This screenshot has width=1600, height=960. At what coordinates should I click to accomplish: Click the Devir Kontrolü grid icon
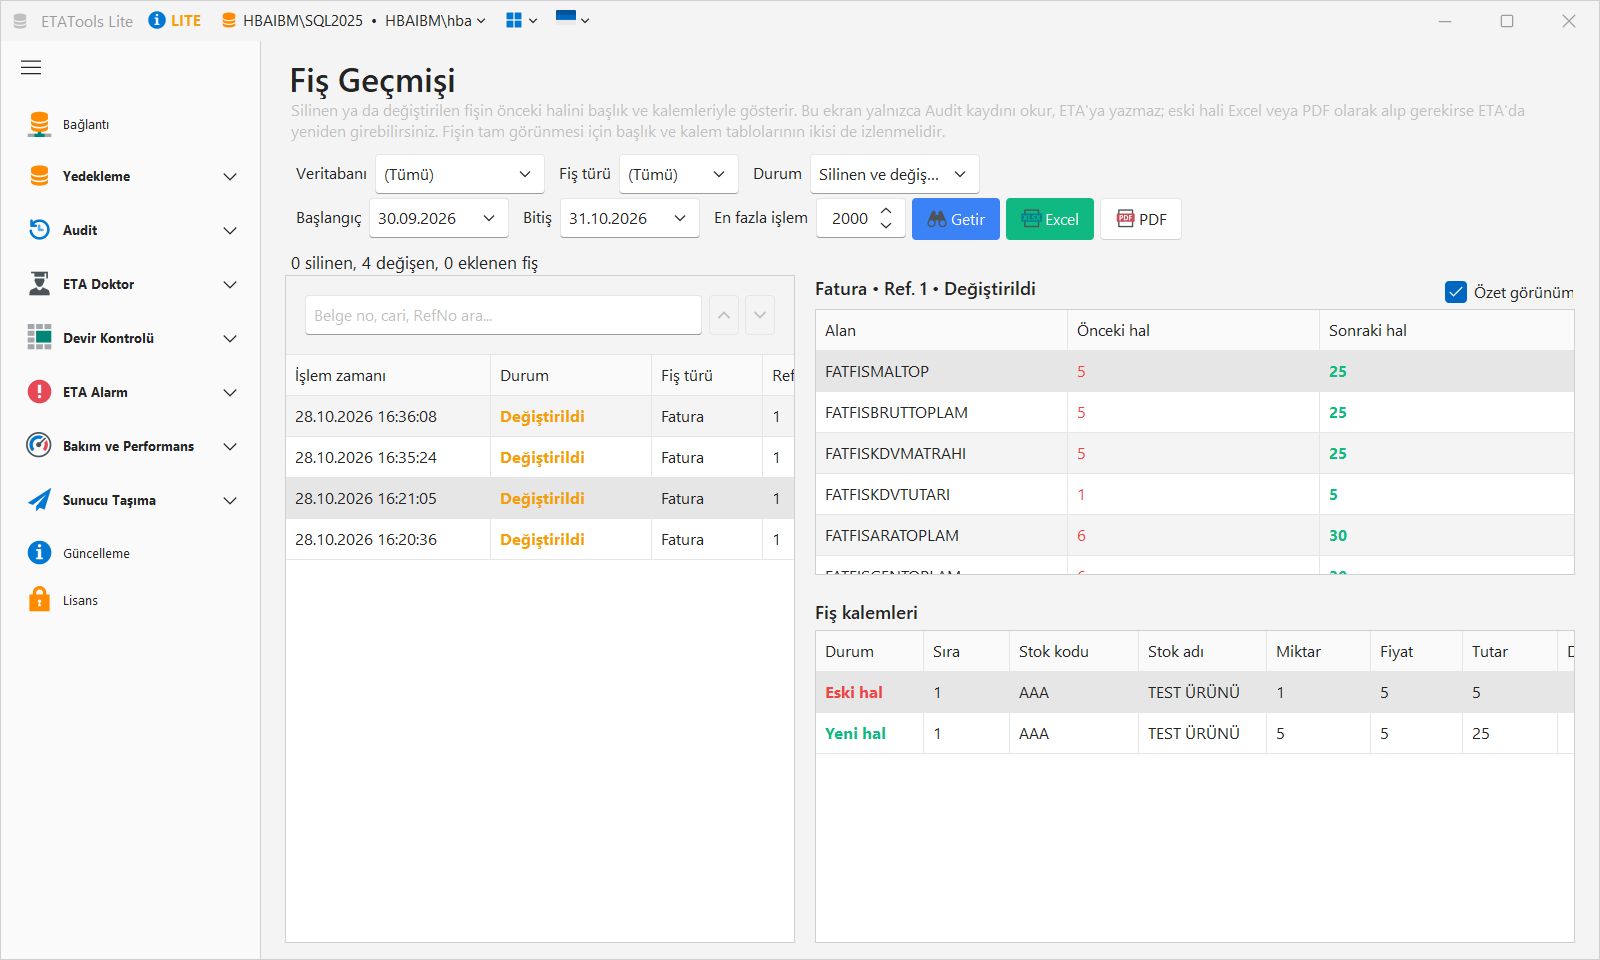[x=39, y=338]
